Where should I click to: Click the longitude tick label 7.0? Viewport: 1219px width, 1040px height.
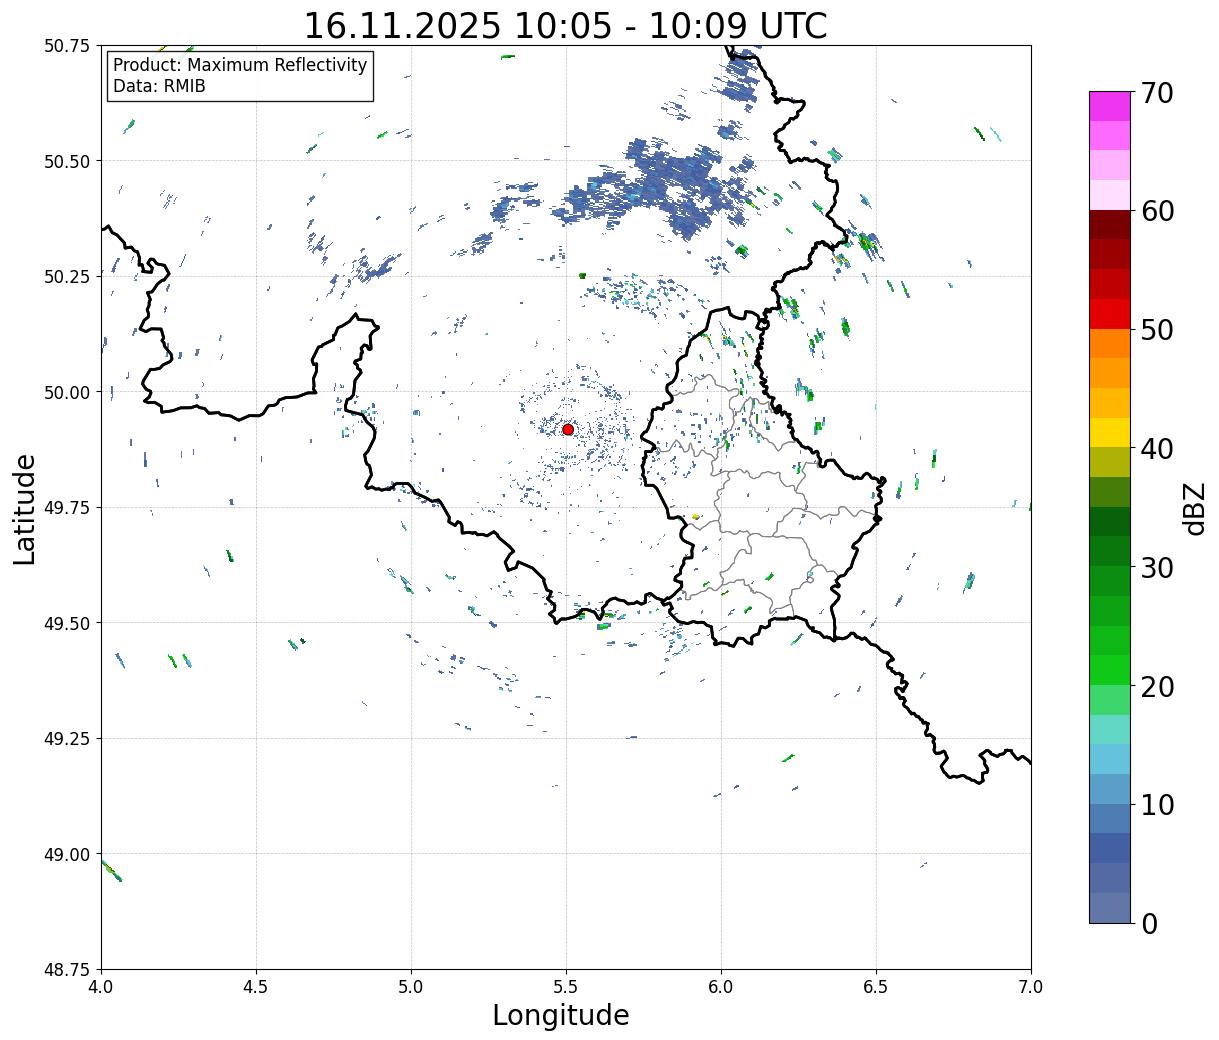coord(1031,987)
